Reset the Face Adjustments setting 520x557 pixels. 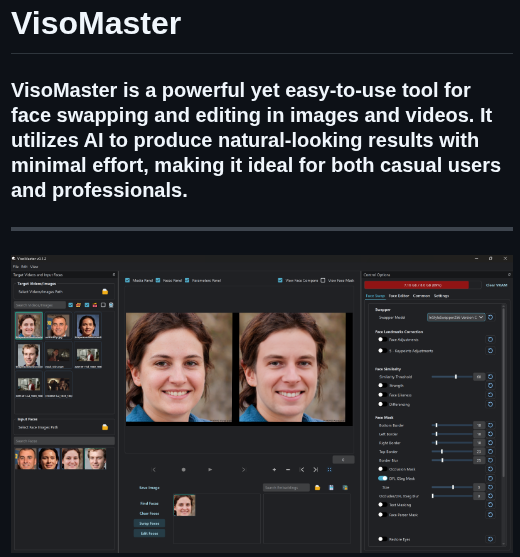click(x=491, y=340)
